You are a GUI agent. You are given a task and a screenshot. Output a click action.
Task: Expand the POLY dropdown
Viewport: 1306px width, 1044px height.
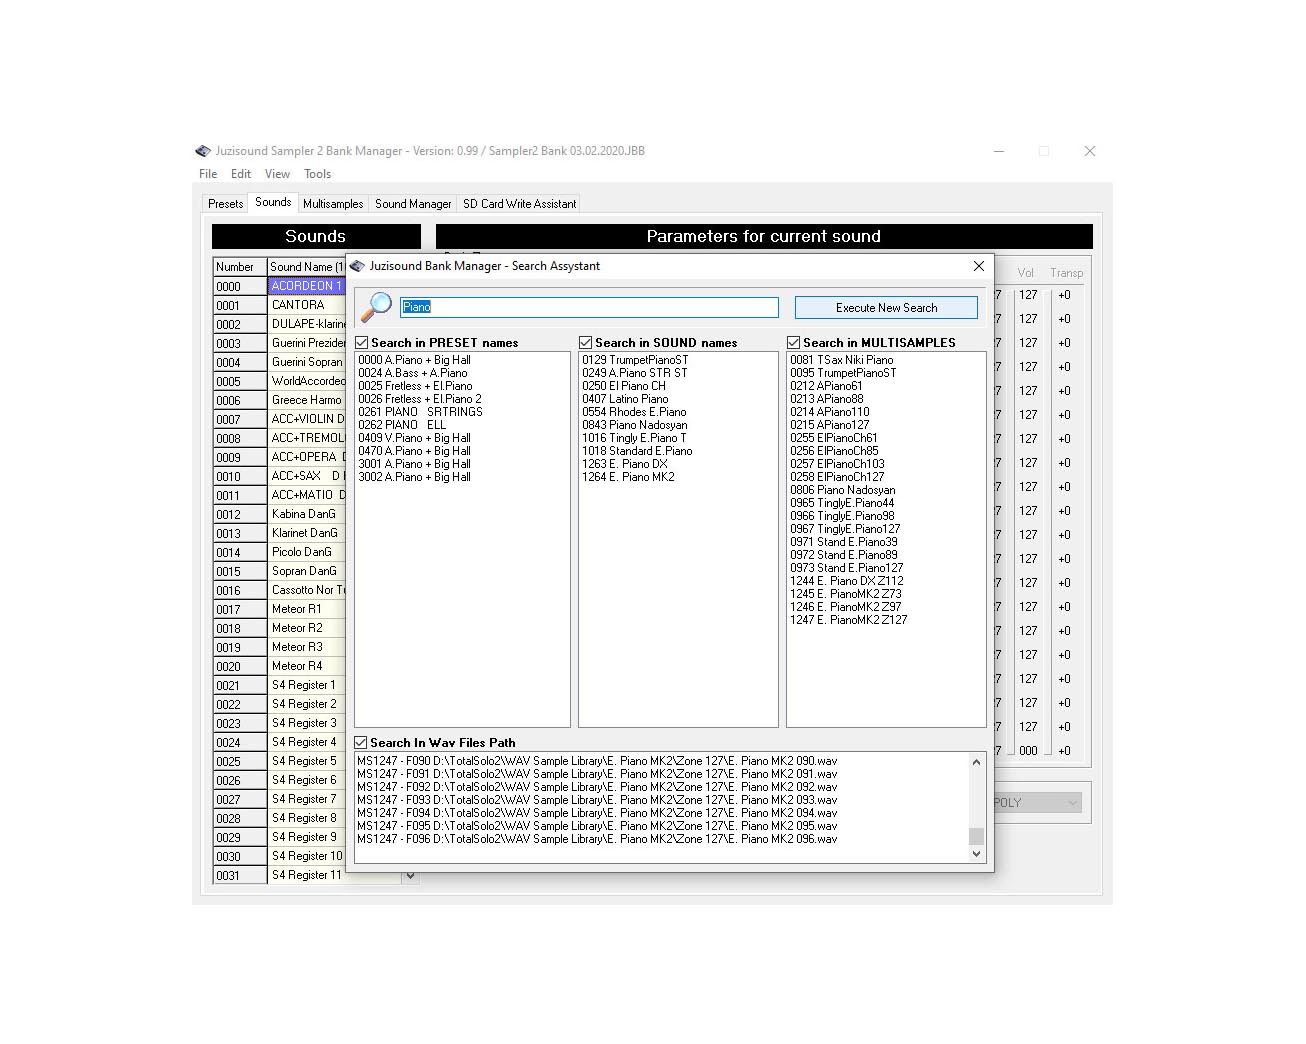click(x=1072, y=803)
